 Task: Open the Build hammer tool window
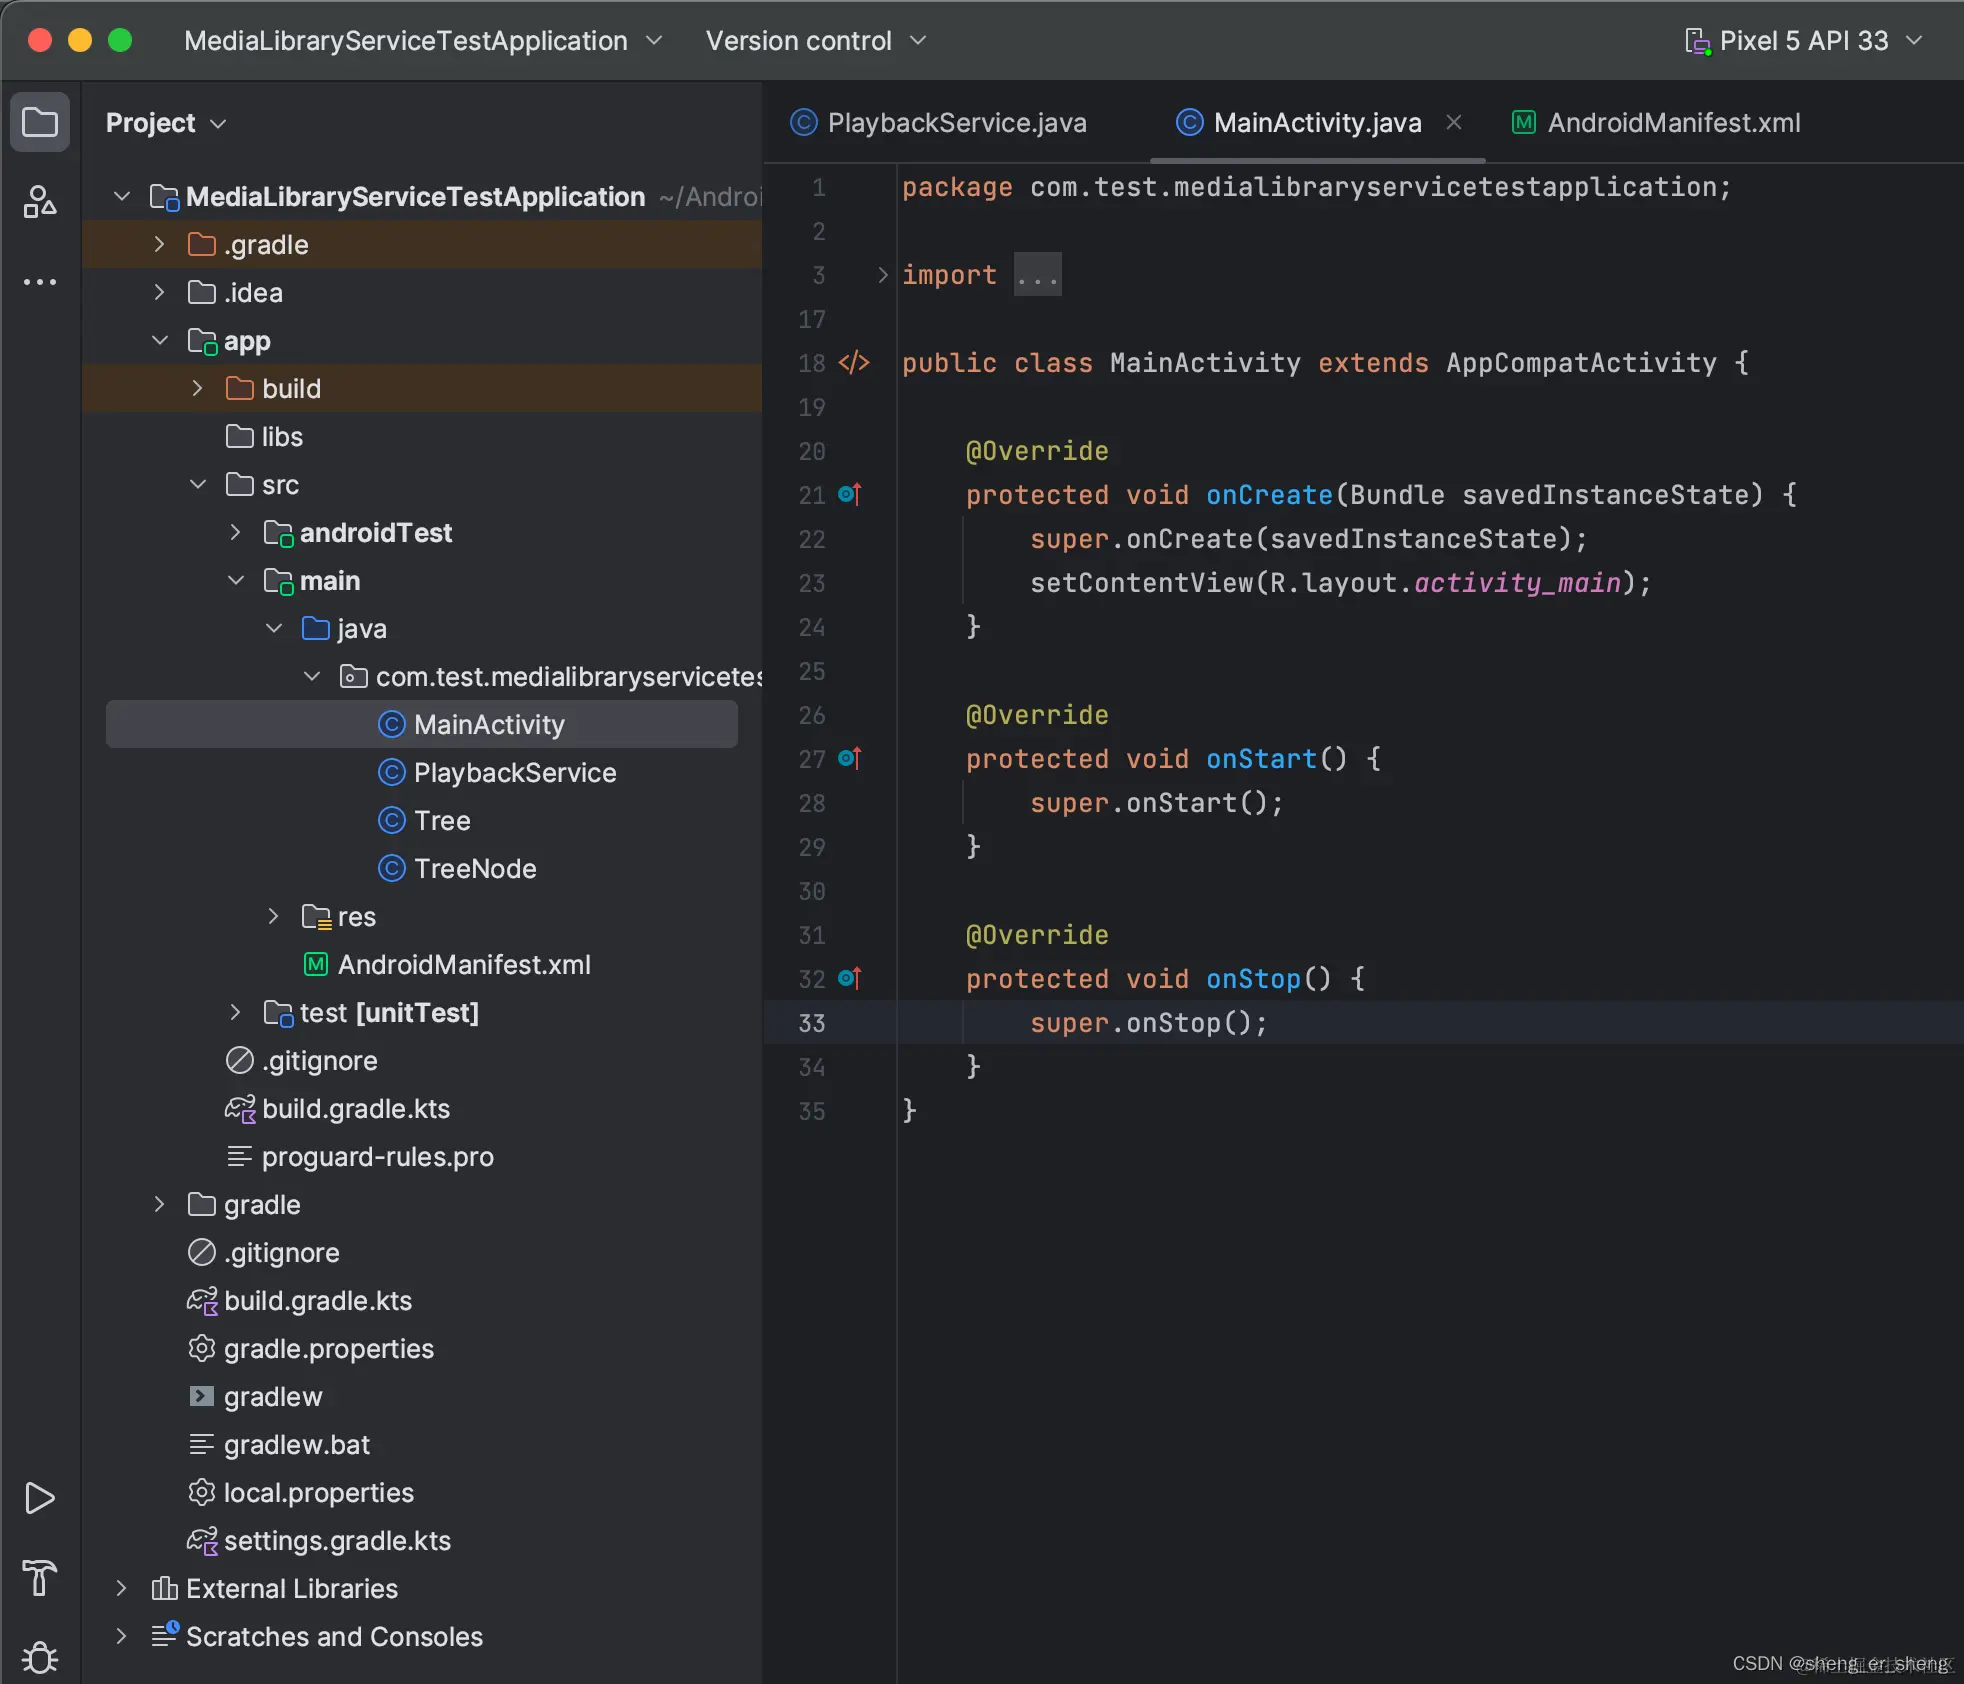(x=40, y=1578)
